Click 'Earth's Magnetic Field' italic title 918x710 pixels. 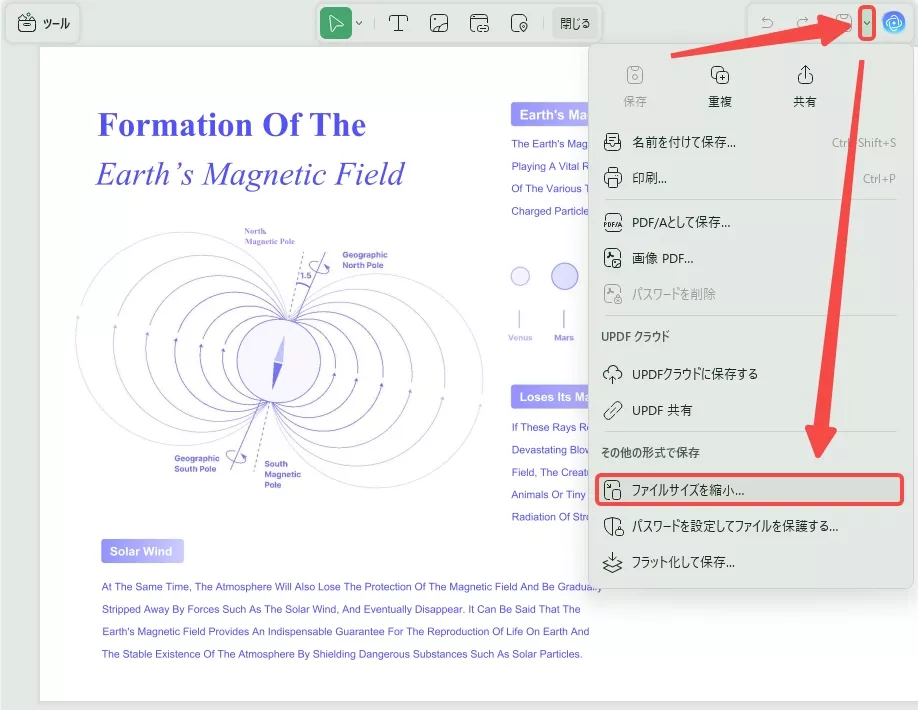pyautogui.click(x=250, y=174)
